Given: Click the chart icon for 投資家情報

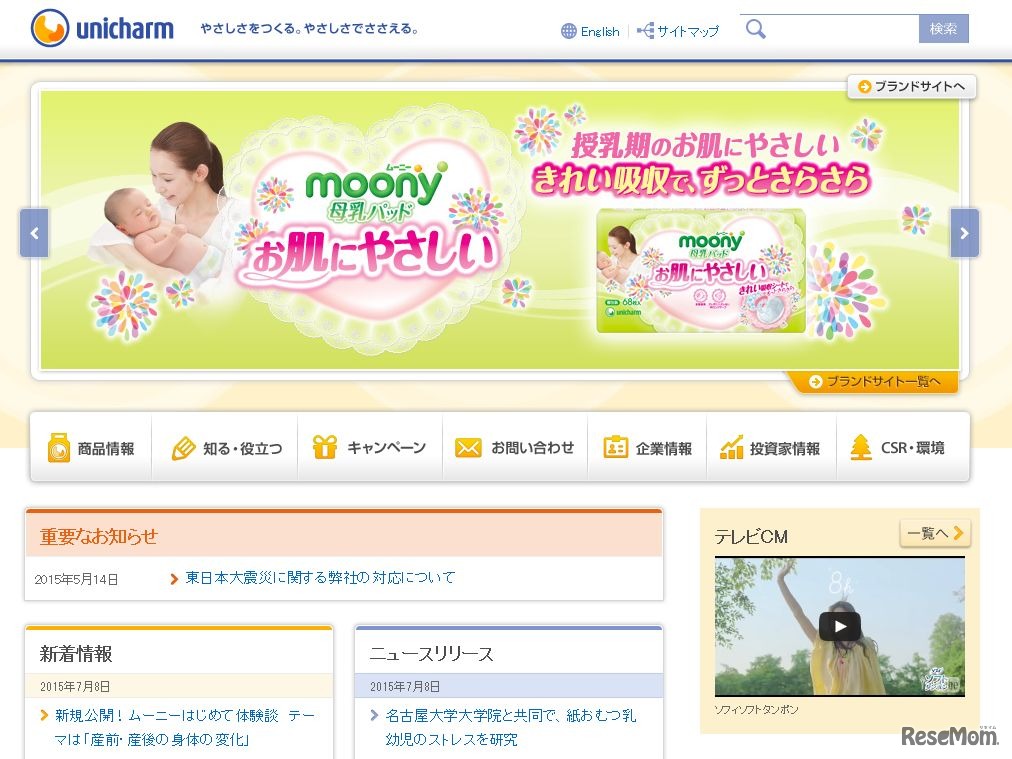Looking at the screenshot, I should click(x=731, y=447).
